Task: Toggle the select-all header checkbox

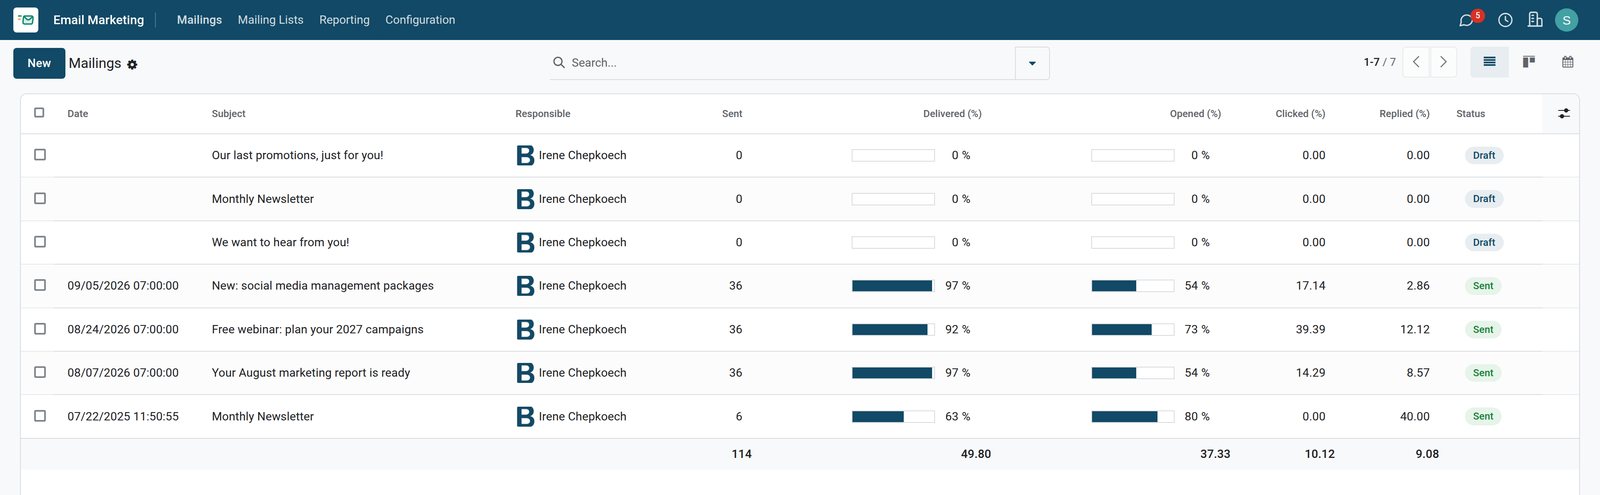Action: (x=39, y=113)
